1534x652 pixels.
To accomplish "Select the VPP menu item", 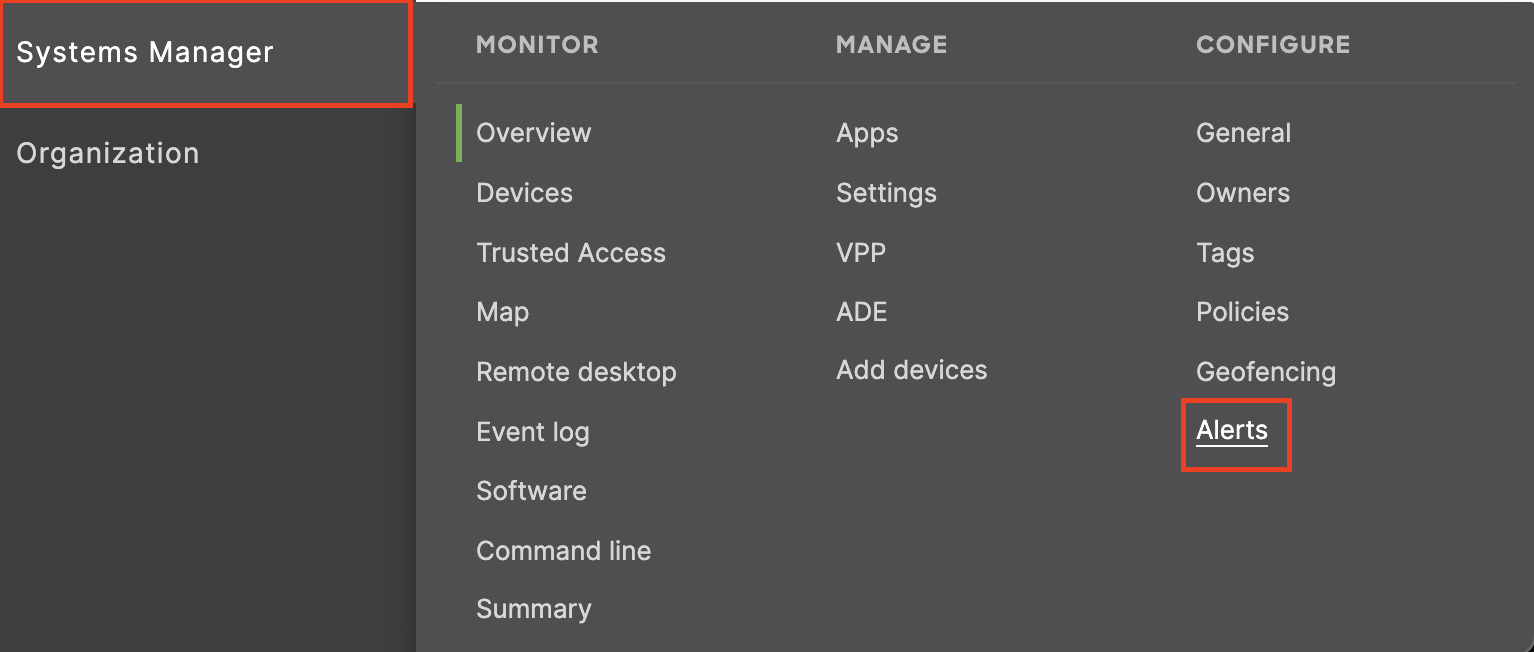I will (861, 253).
